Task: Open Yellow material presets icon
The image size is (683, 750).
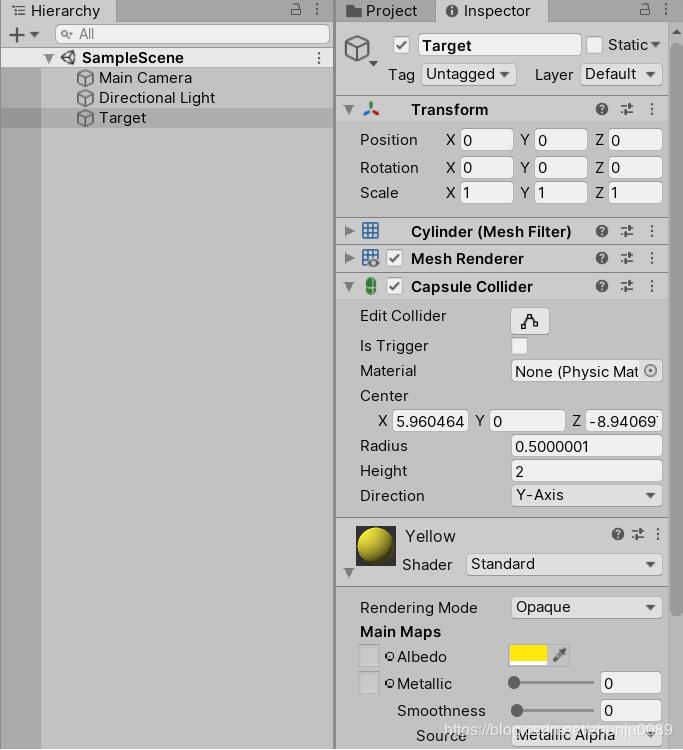Action: [x=638, y=534]
